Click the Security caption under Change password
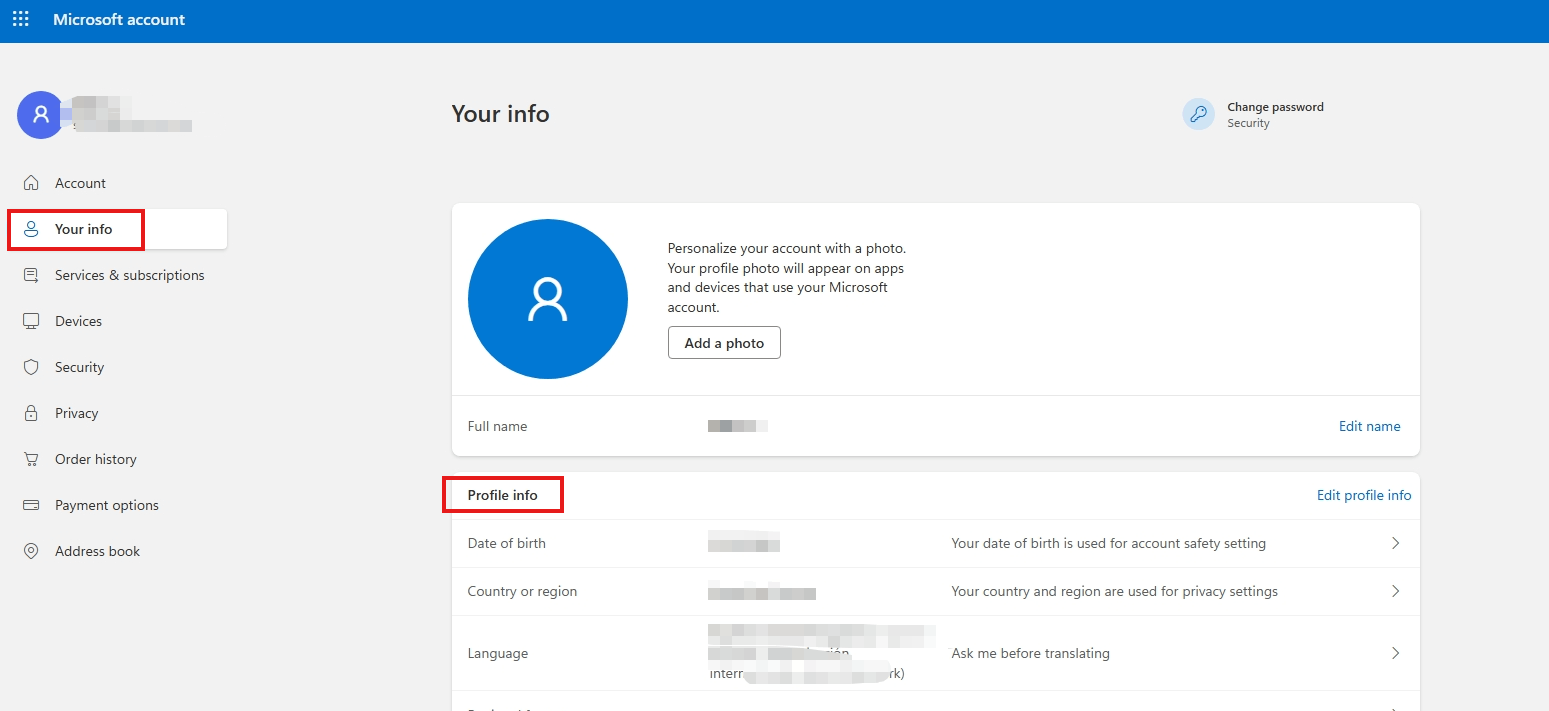Viewport: 1549px width, 711px height. 1248,124
